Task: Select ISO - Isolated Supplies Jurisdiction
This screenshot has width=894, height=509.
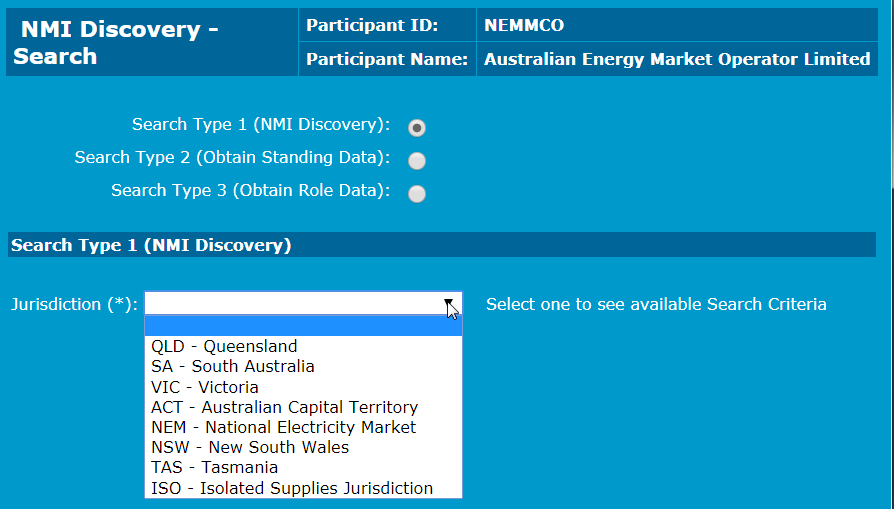Action: 303,488
